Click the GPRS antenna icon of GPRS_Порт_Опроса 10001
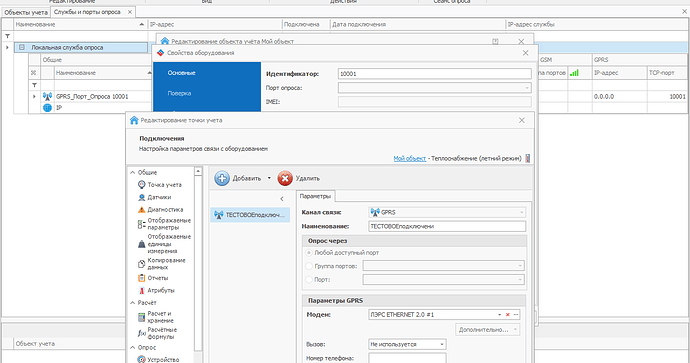 point(48,96)
